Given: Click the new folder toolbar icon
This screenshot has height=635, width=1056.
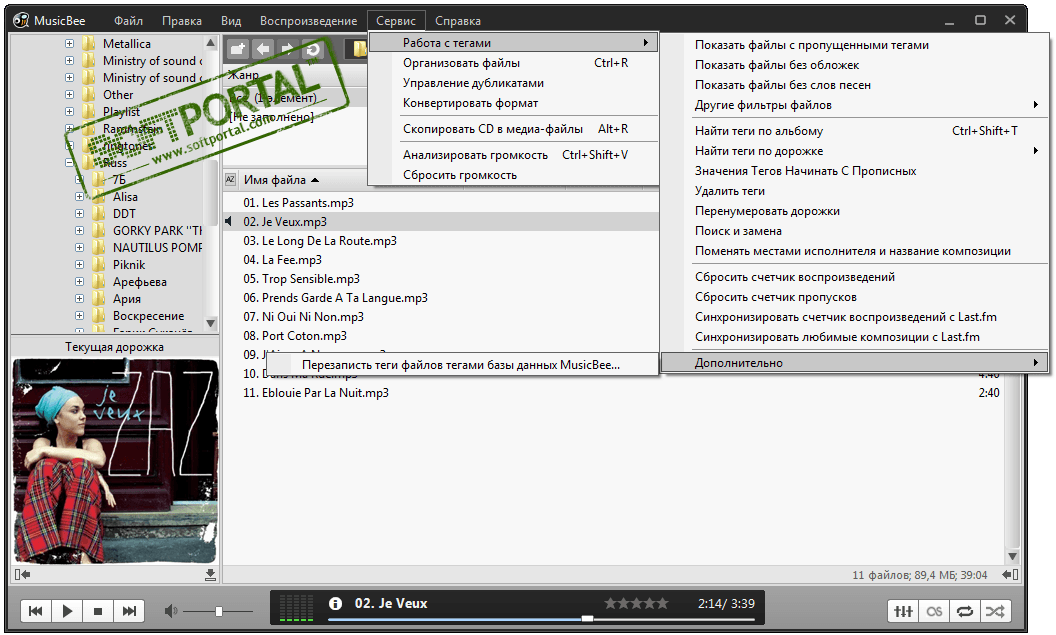Looking at the screenshot, I should [x=237, y=49].
